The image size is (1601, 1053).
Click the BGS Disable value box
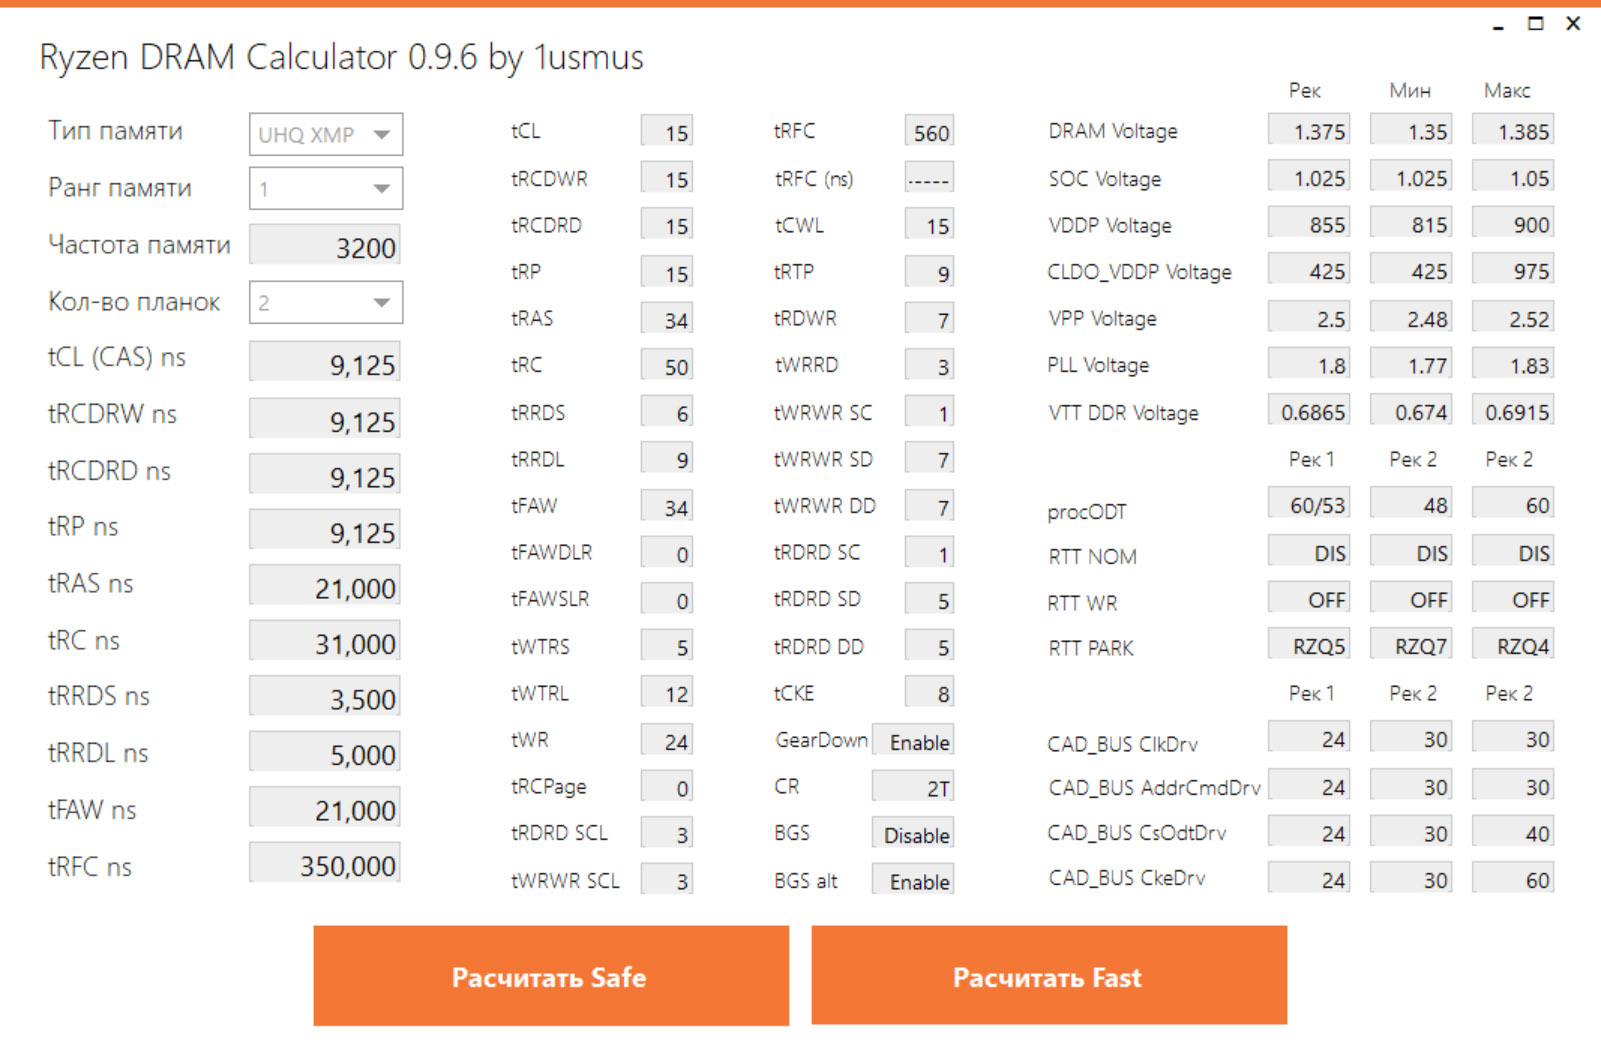pyautogui.click(x=912, y=835)
